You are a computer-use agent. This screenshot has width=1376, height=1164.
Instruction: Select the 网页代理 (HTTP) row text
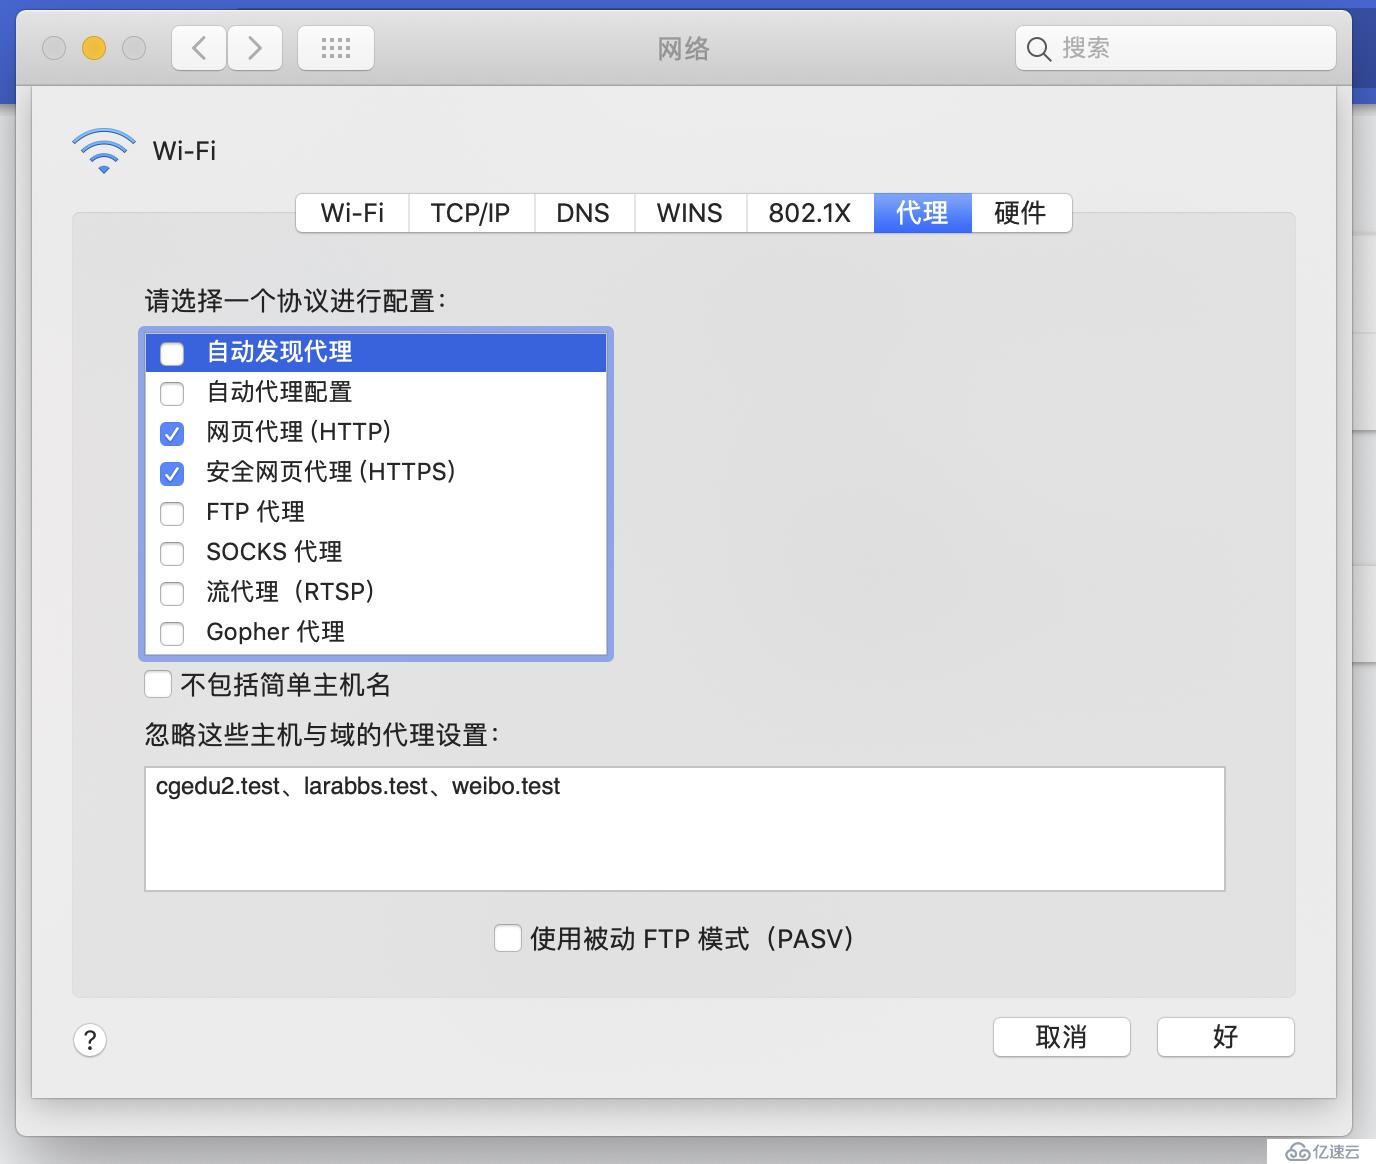(298, 432)
